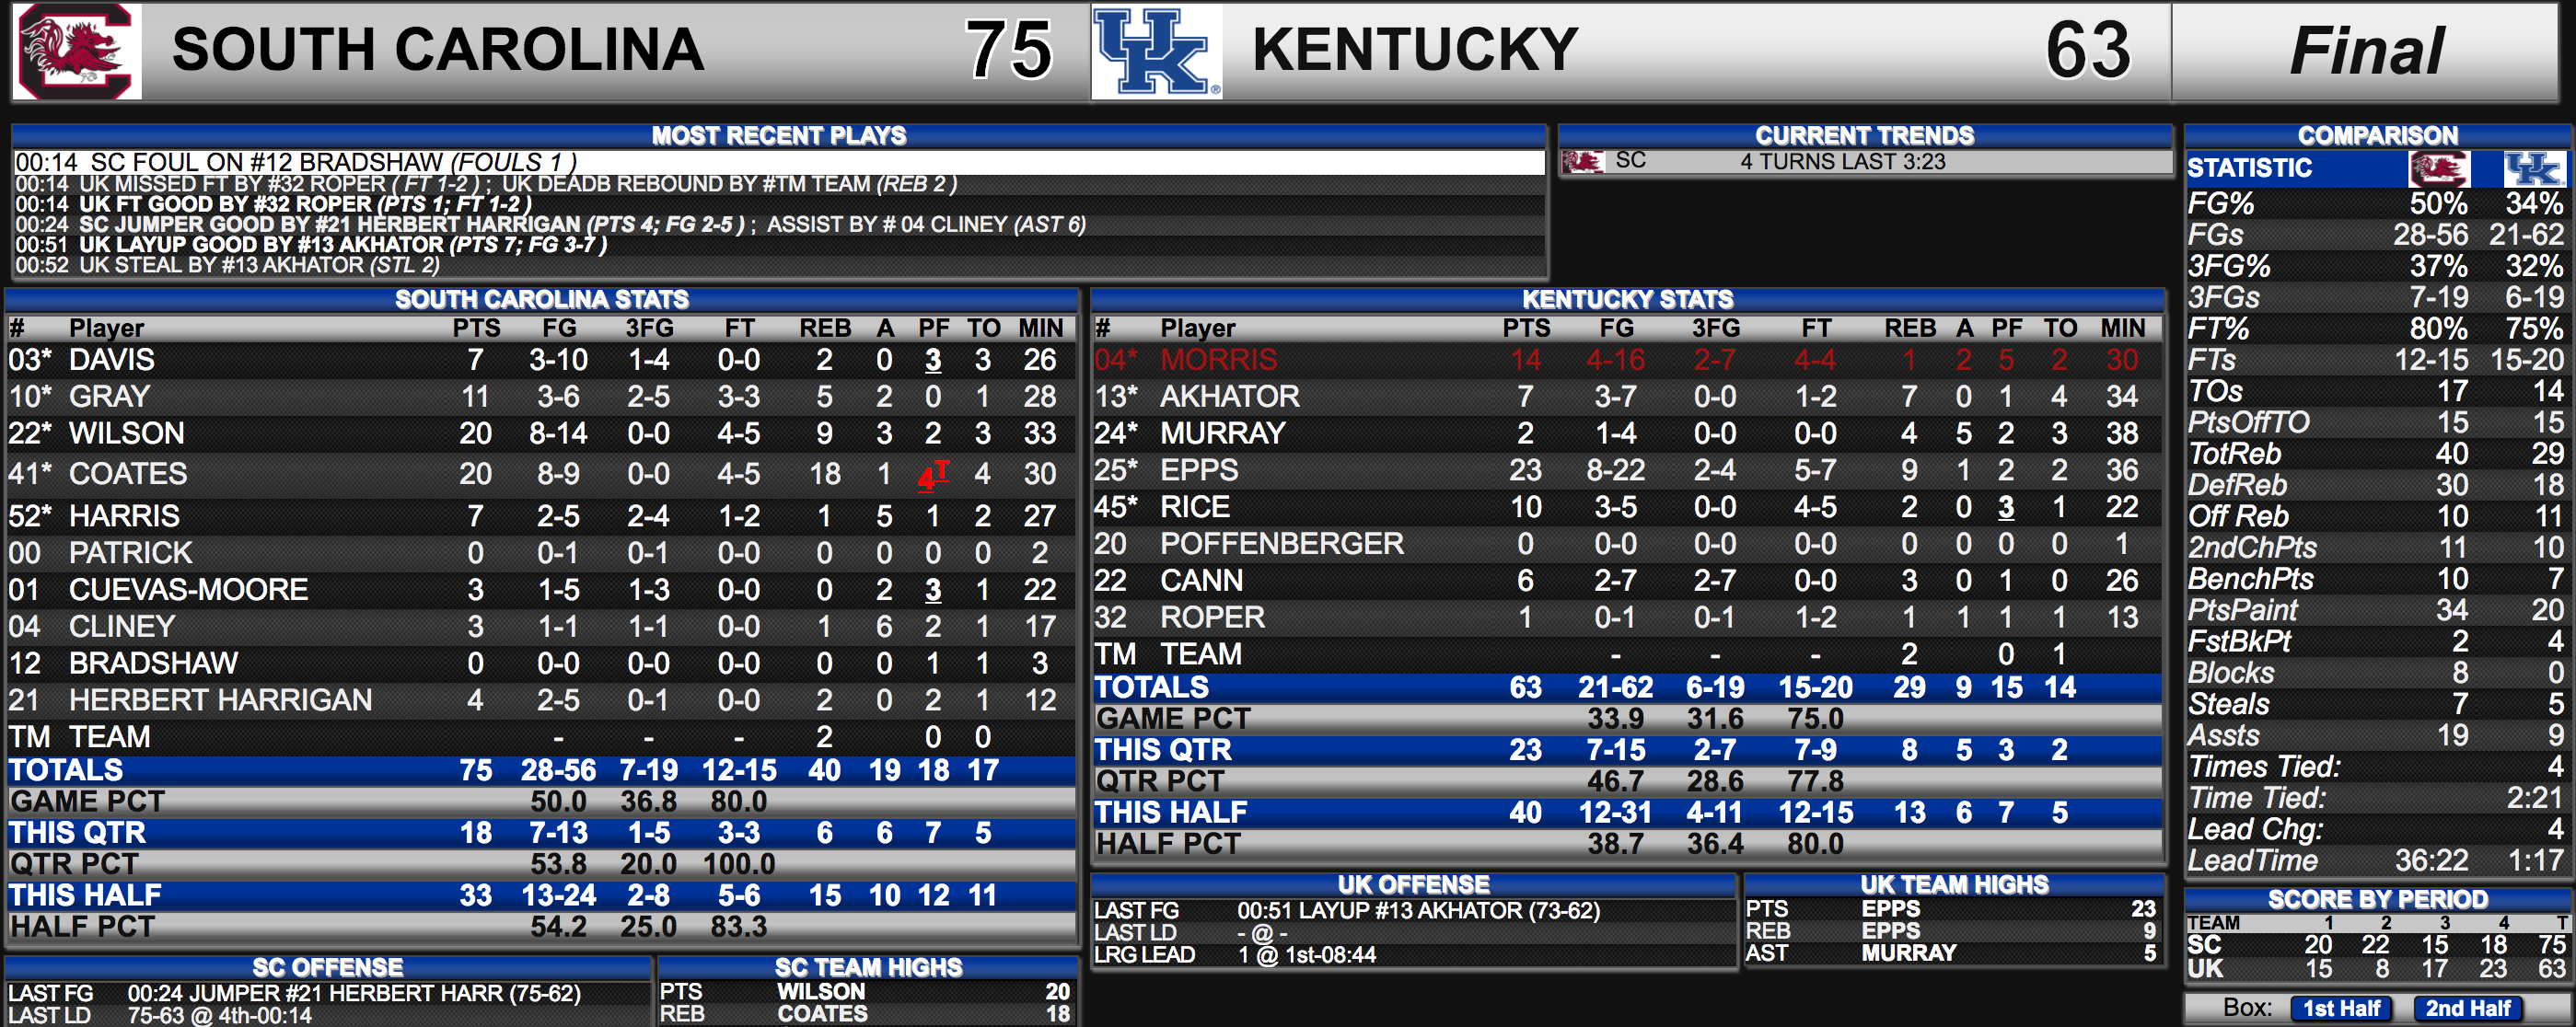The image size is (2576, 1027).
Task: Click the South Carolina Stats panel header
Action: 541,299
